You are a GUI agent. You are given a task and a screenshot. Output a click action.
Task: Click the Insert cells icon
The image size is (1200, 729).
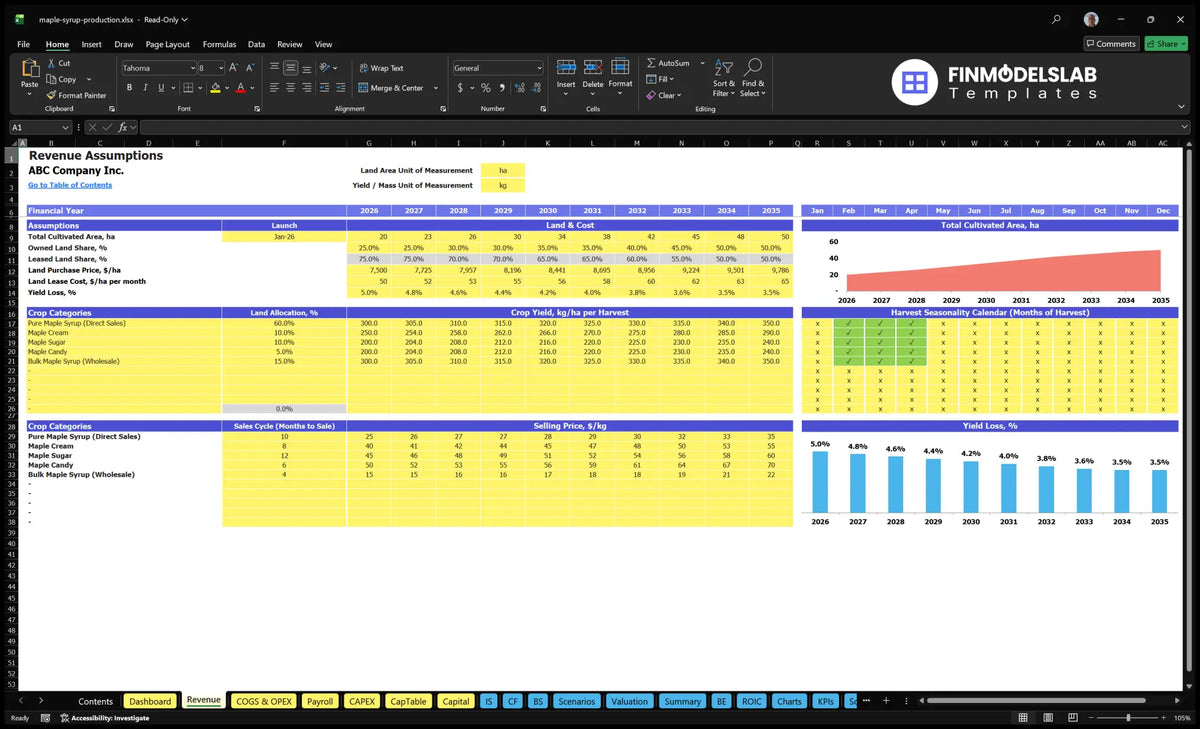pos(566,67)
